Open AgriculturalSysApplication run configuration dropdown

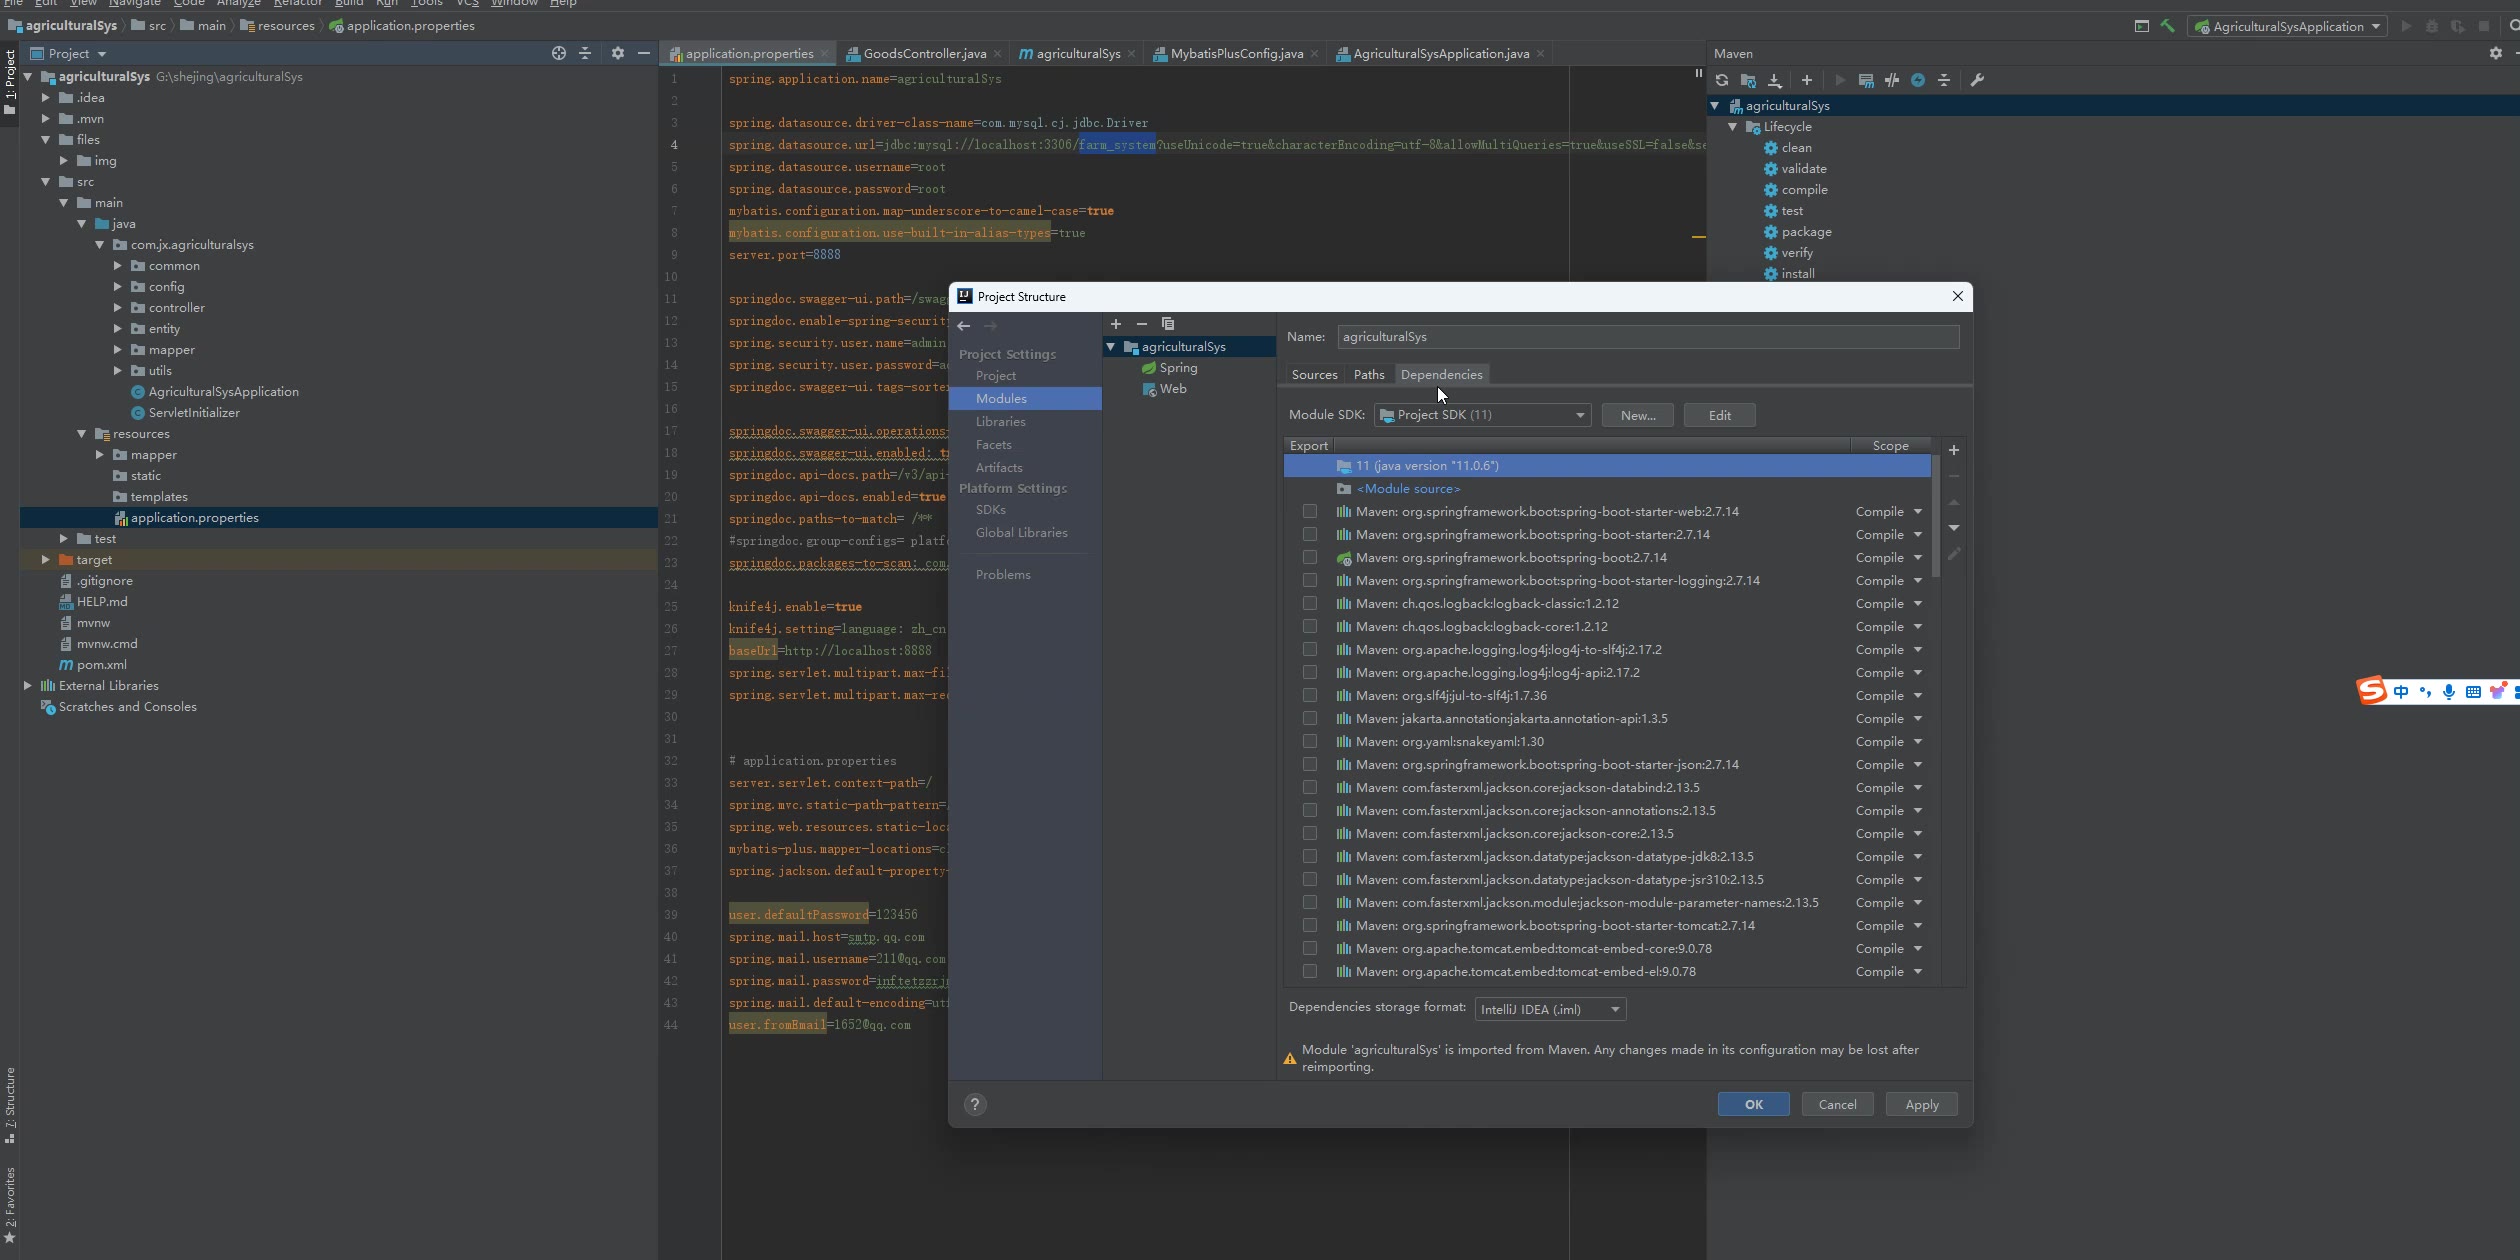(2287, 26)
